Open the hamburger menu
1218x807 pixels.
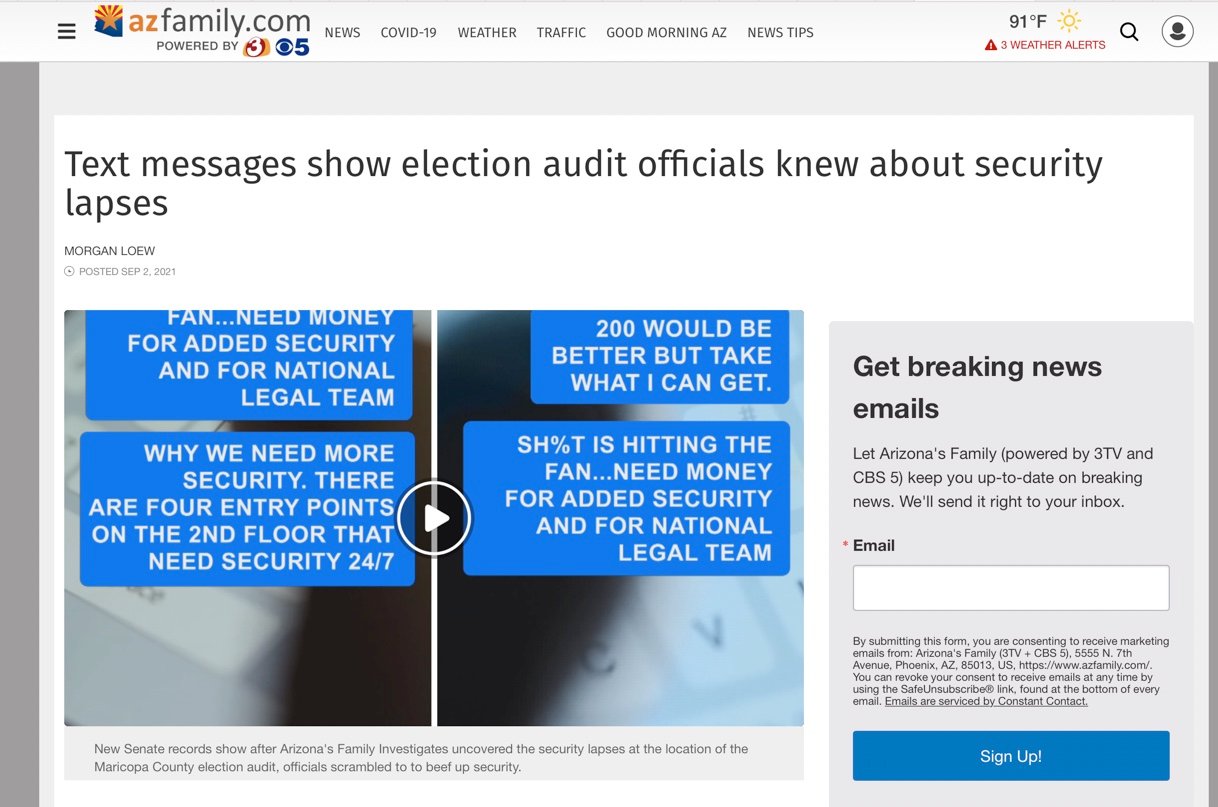[x=67, y=32]
